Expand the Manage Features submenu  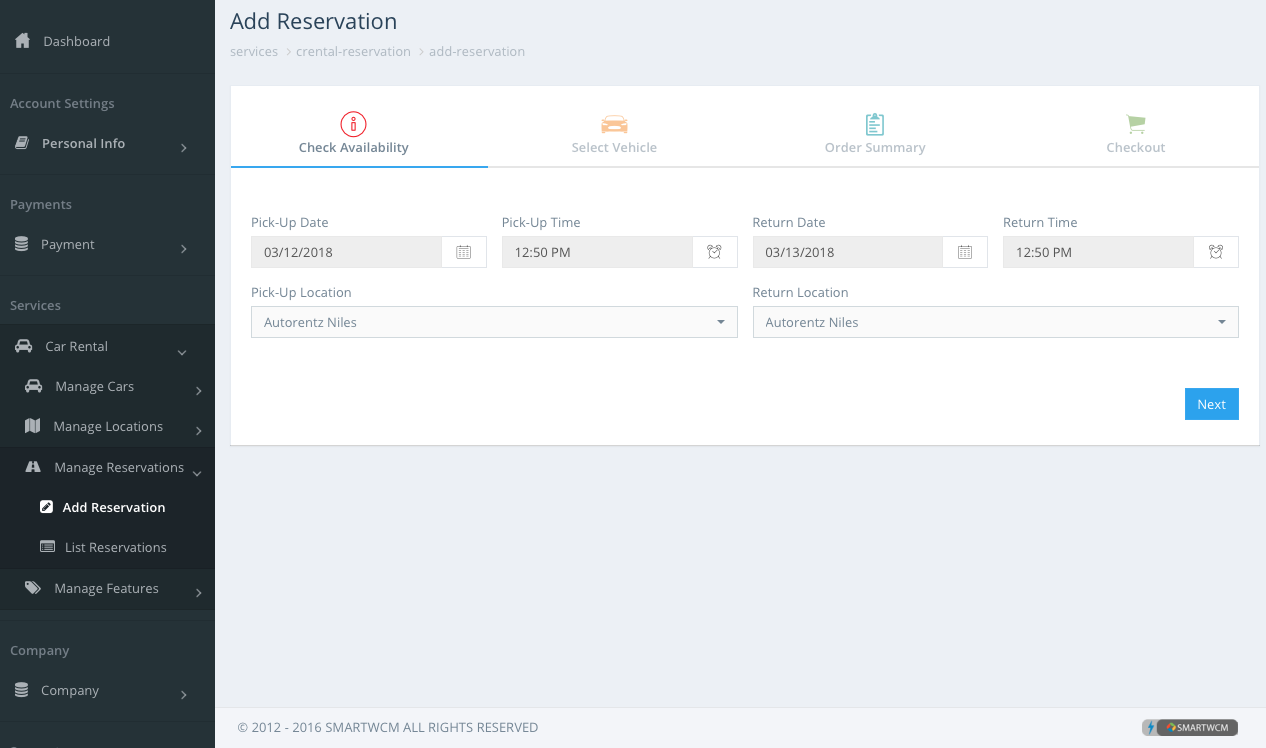[107, 589]
